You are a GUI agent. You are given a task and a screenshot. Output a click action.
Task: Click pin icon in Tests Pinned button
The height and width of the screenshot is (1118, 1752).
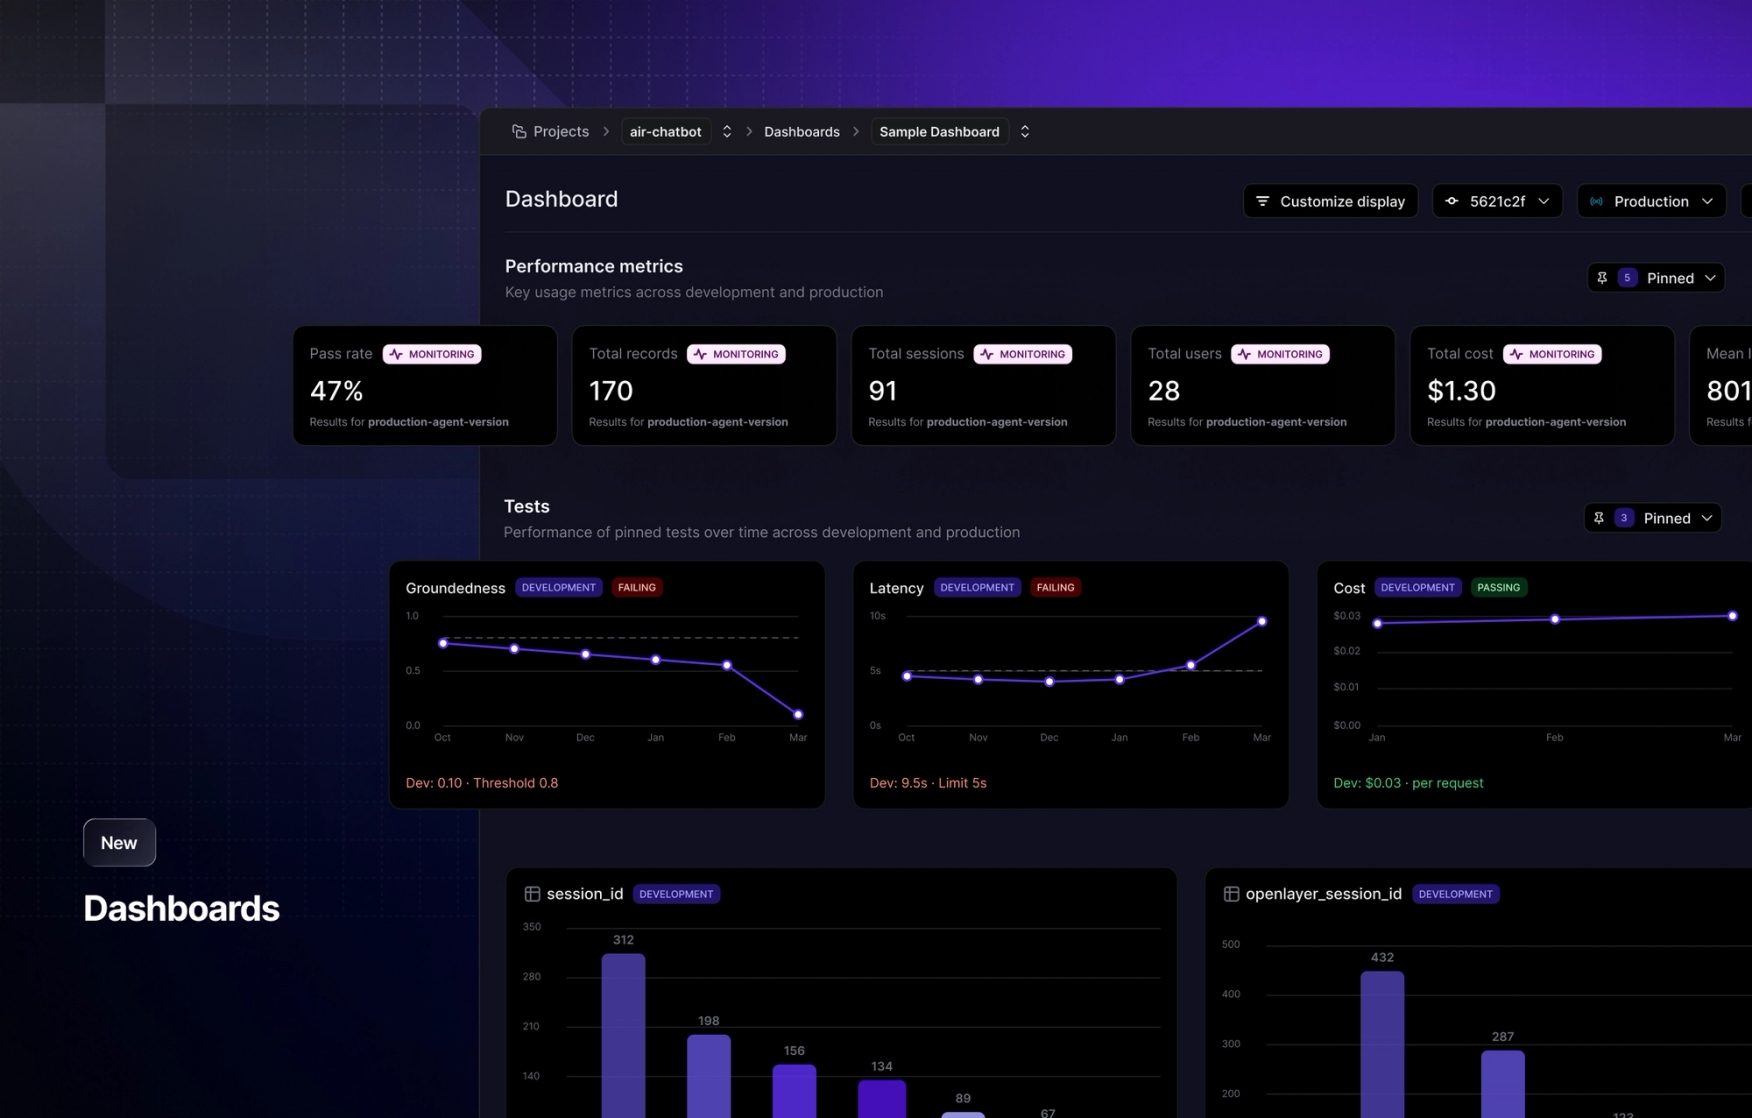point(1599,518)
